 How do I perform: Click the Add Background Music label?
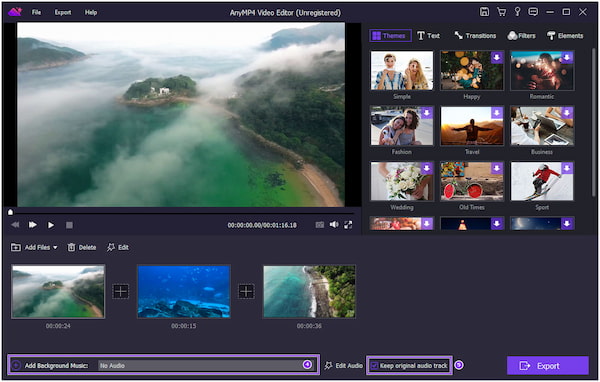(56, 366)
